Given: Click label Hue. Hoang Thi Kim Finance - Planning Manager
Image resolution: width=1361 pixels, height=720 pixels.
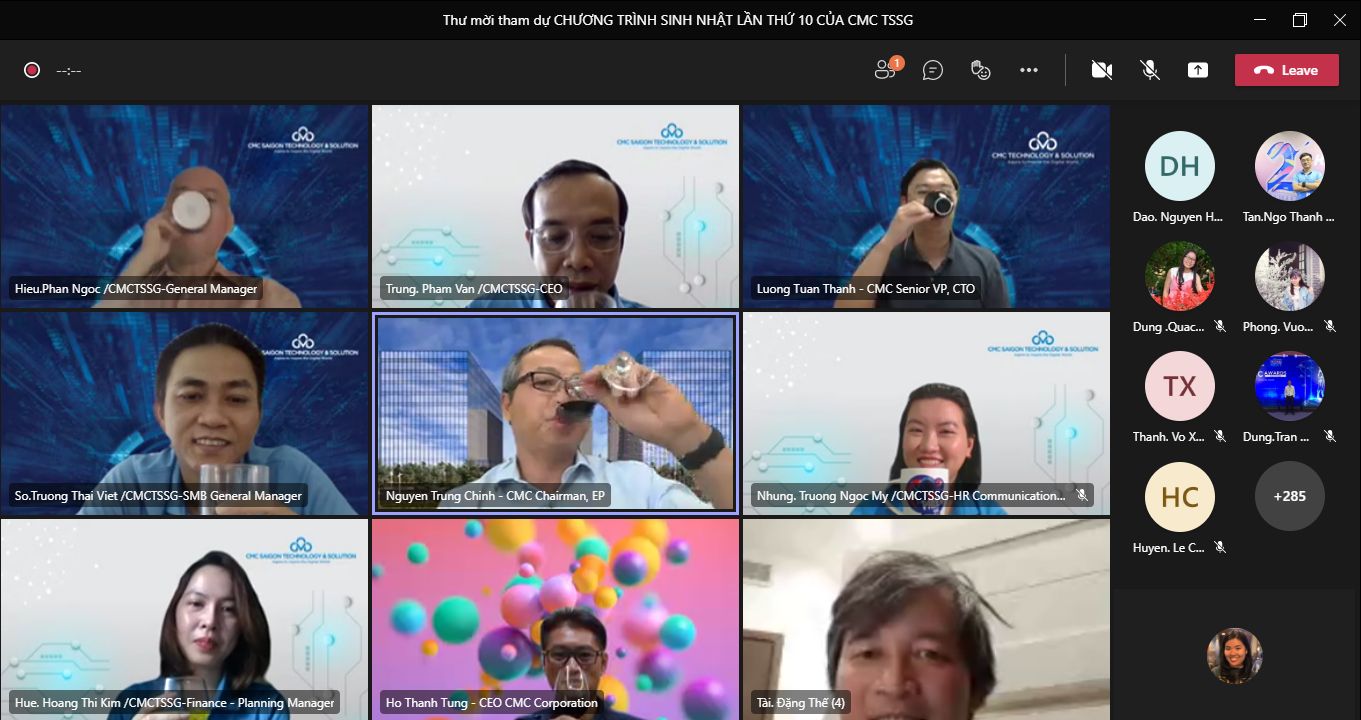Looking at the screenshot, I should click(x=174, y=702).
